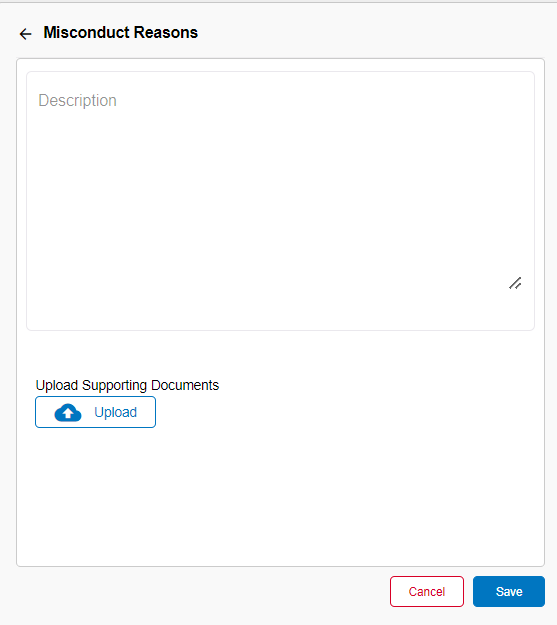Cancel the misconduct reason form

427,592
